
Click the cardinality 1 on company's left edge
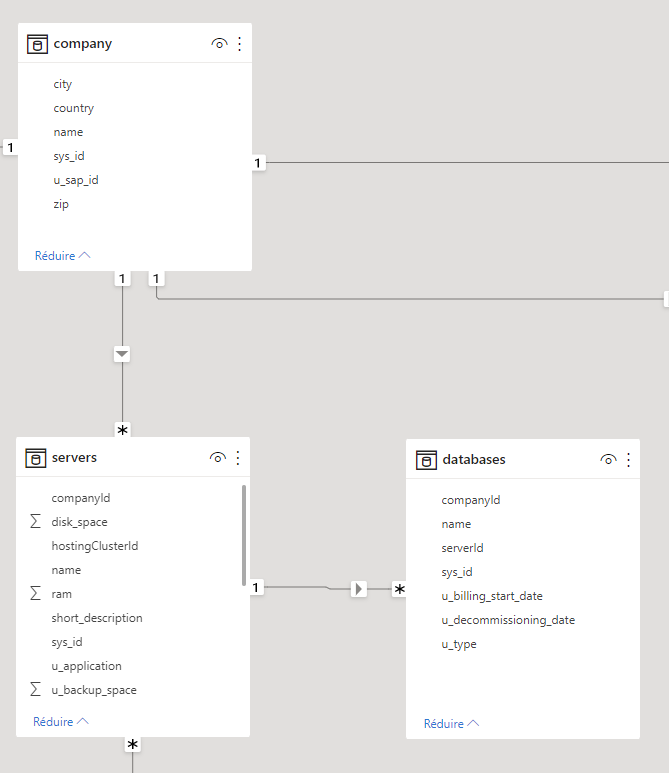pos(10,147)
